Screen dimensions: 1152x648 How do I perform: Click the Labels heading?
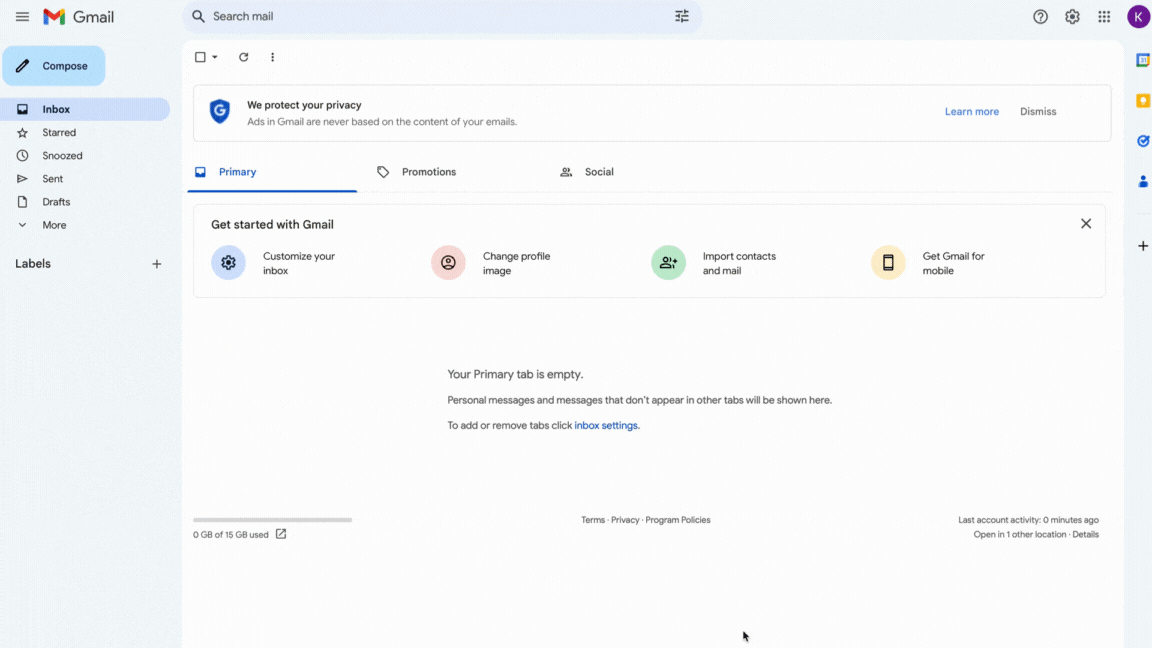pyautogui.click(x=33, y=264)
